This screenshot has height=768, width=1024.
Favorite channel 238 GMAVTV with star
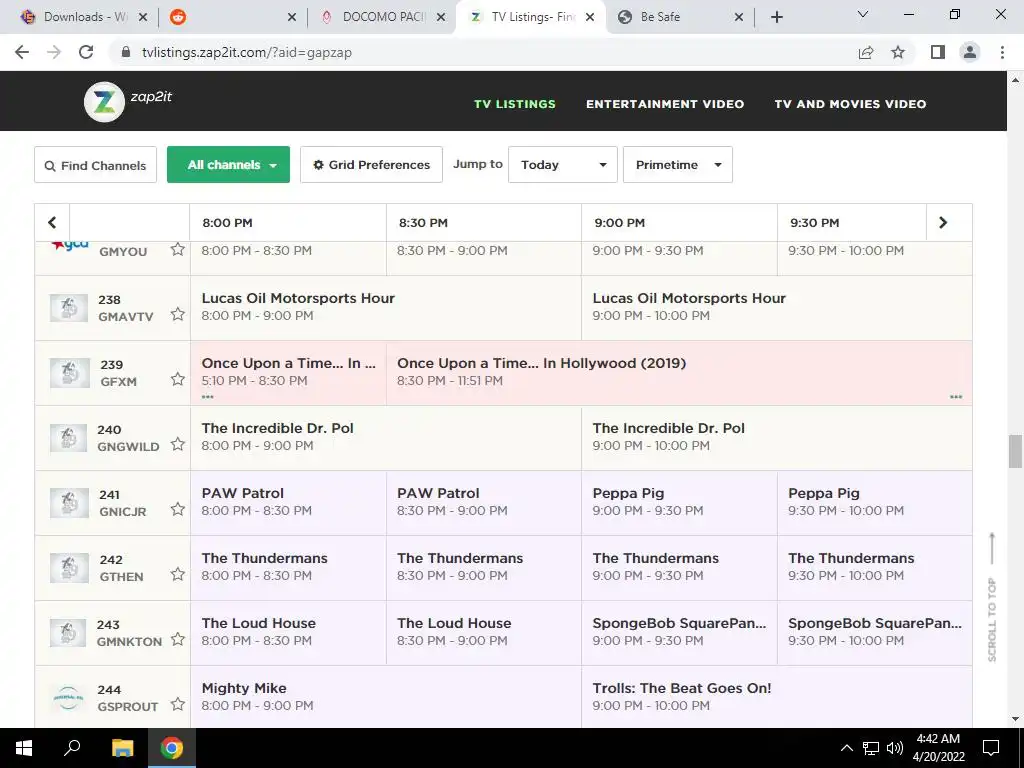[178, 314]
